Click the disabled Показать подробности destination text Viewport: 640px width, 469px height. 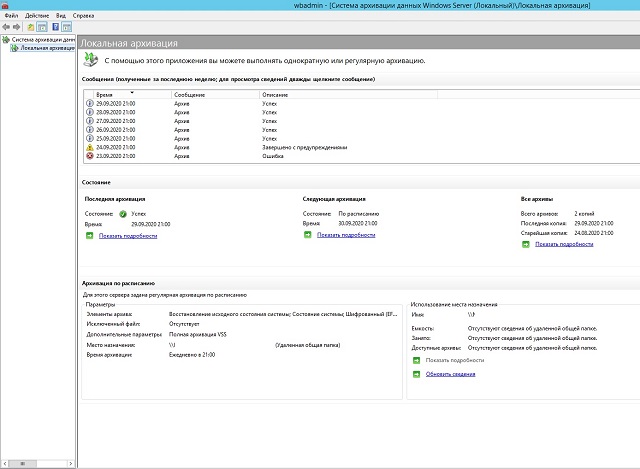[x=455, y=360]
